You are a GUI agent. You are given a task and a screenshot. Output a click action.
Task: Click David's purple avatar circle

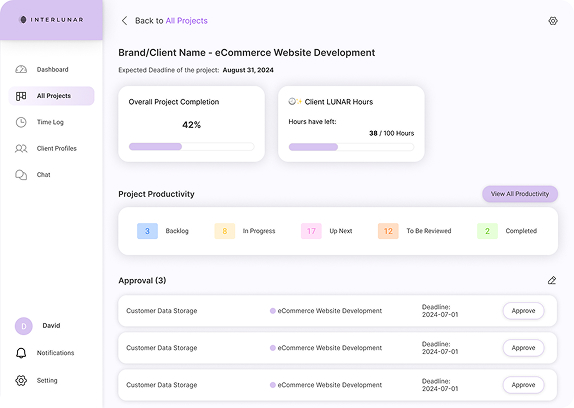tap(24, 326)
